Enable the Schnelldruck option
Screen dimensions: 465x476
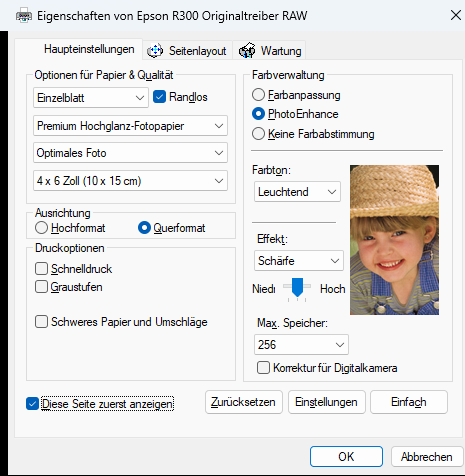pyautogui.click(x=41, y=269)
